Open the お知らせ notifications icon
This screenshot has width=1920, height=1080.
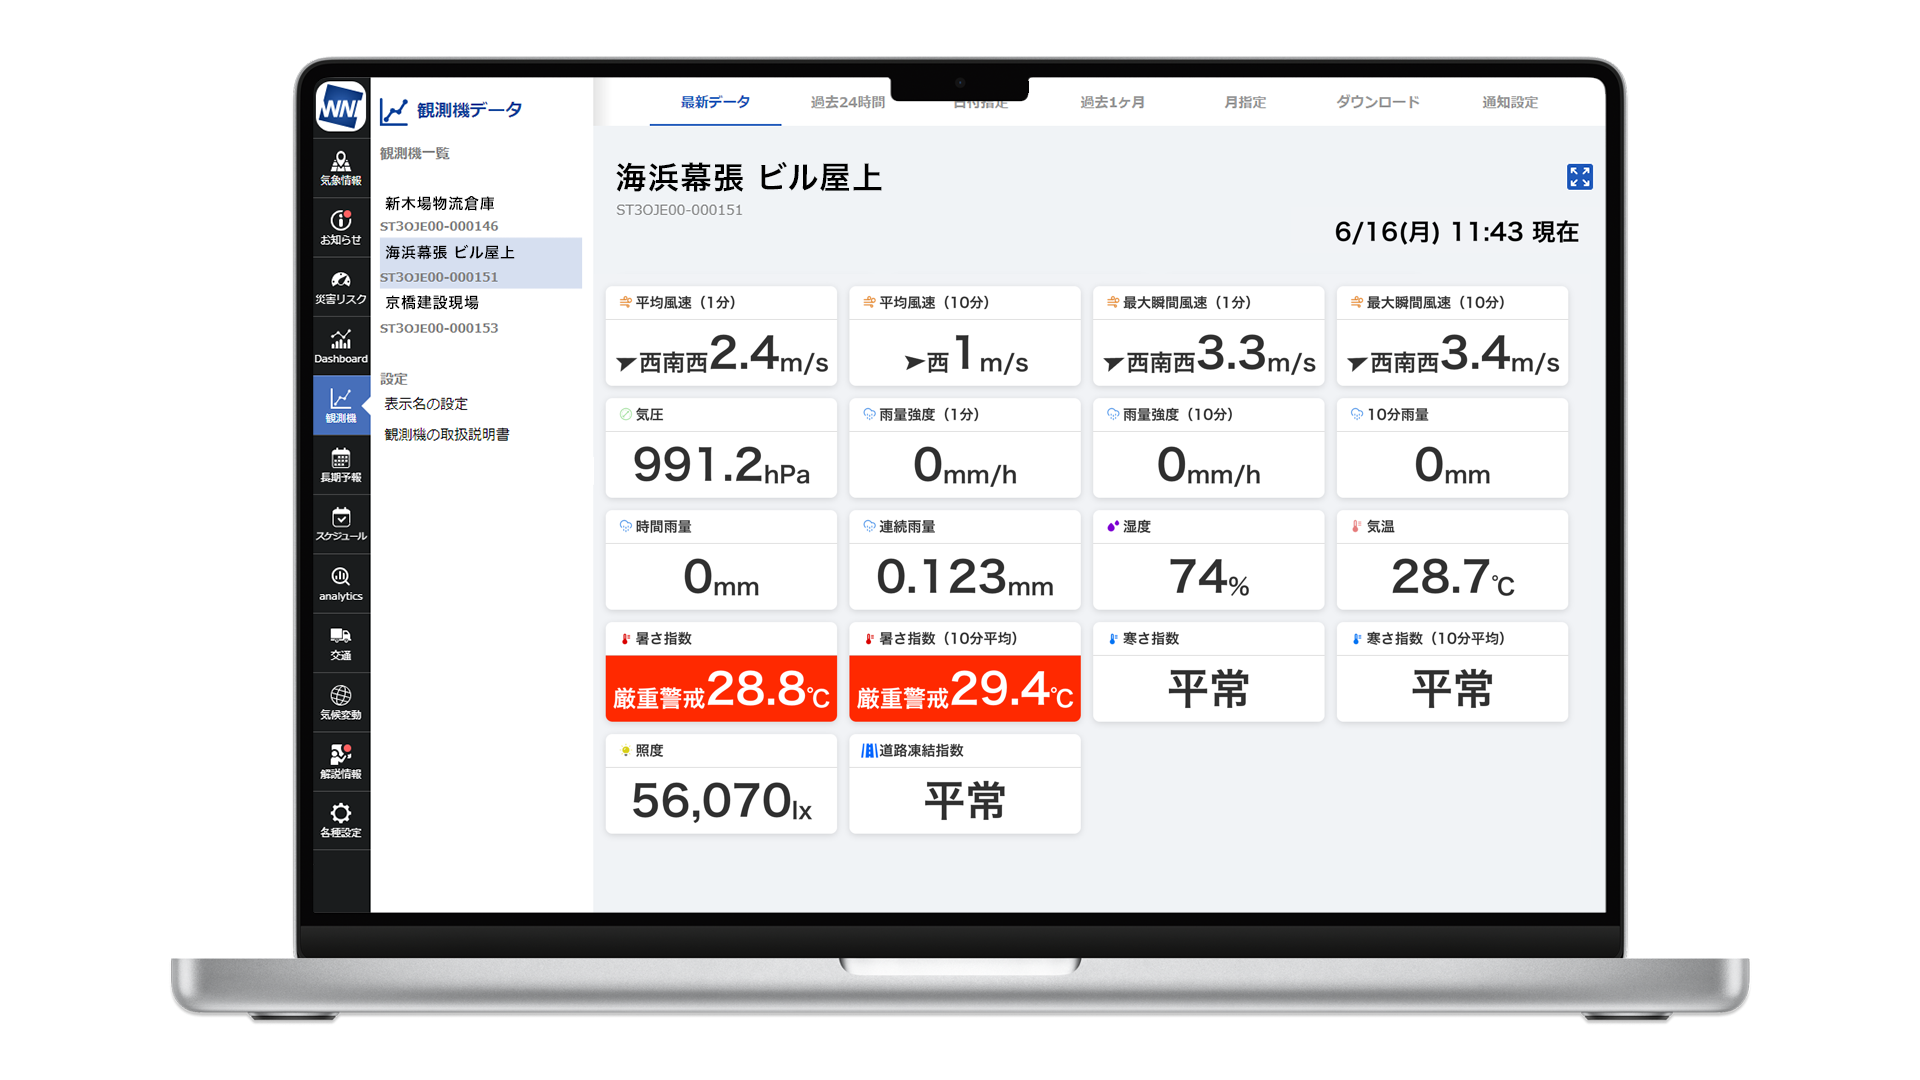coord(341,227)
